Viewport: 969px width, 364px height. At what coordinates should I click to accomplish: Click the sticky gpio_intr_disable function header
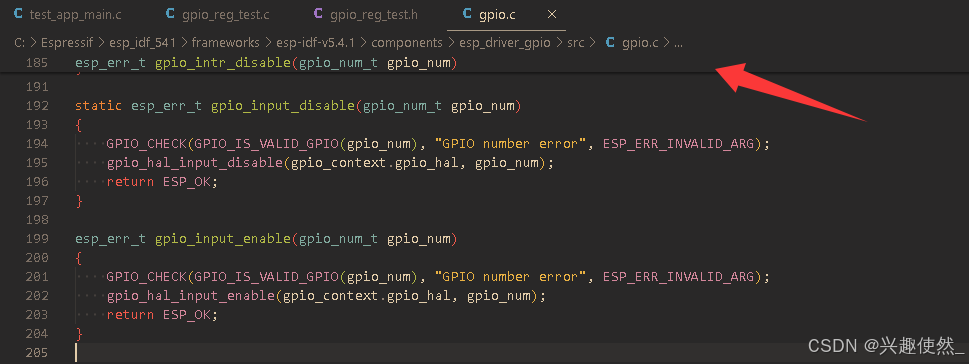[x=266, y=63]
